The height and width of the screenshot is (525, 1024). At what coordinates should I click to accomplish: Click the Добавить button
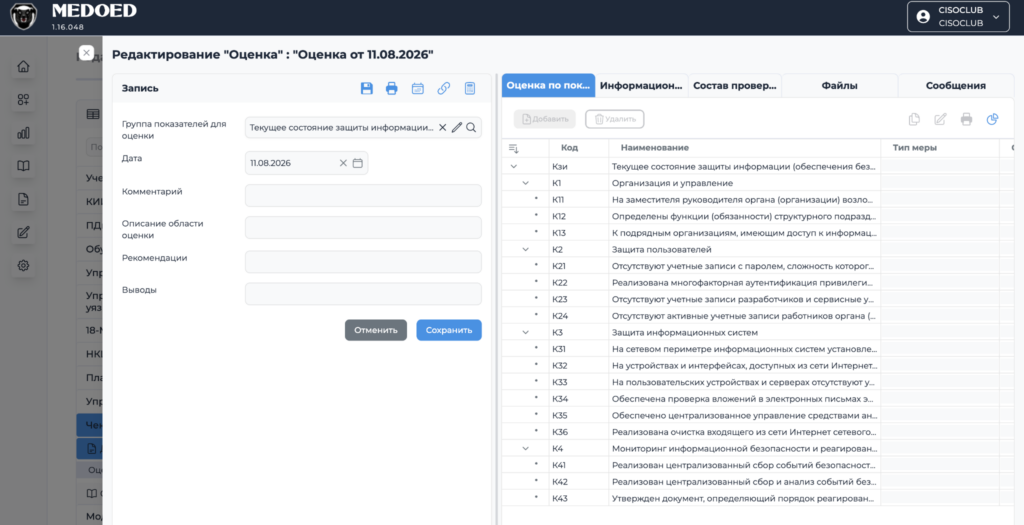[545, 119]
